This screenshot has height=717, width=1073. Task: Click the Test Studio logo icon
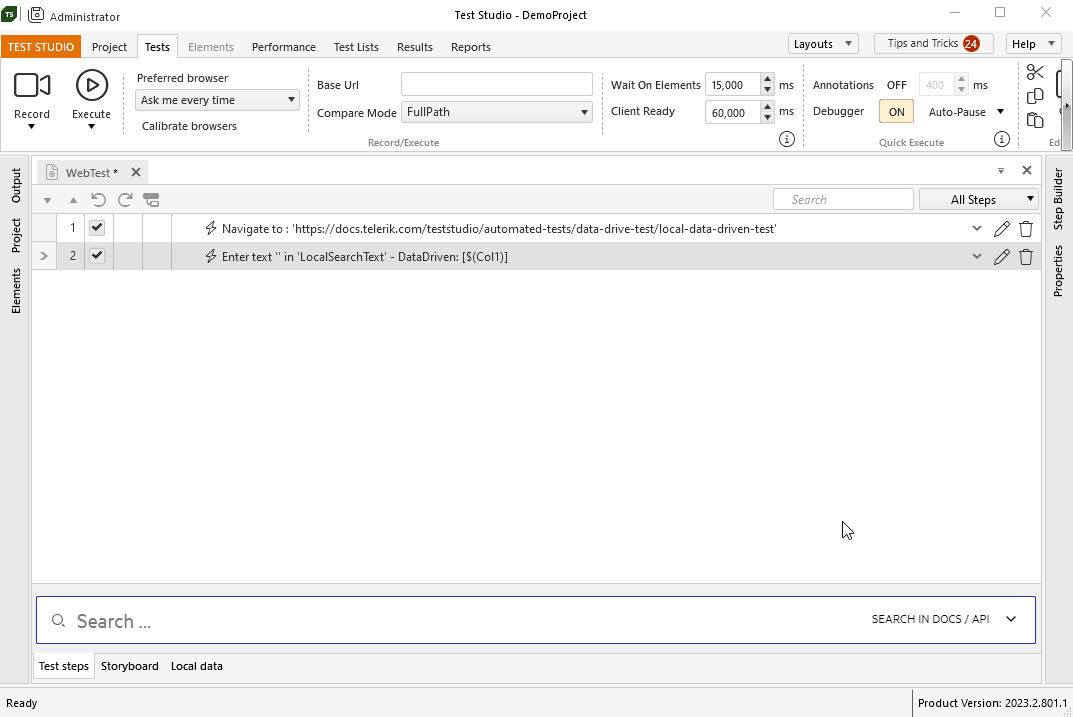pyautogui.click(x=9, y=14)
